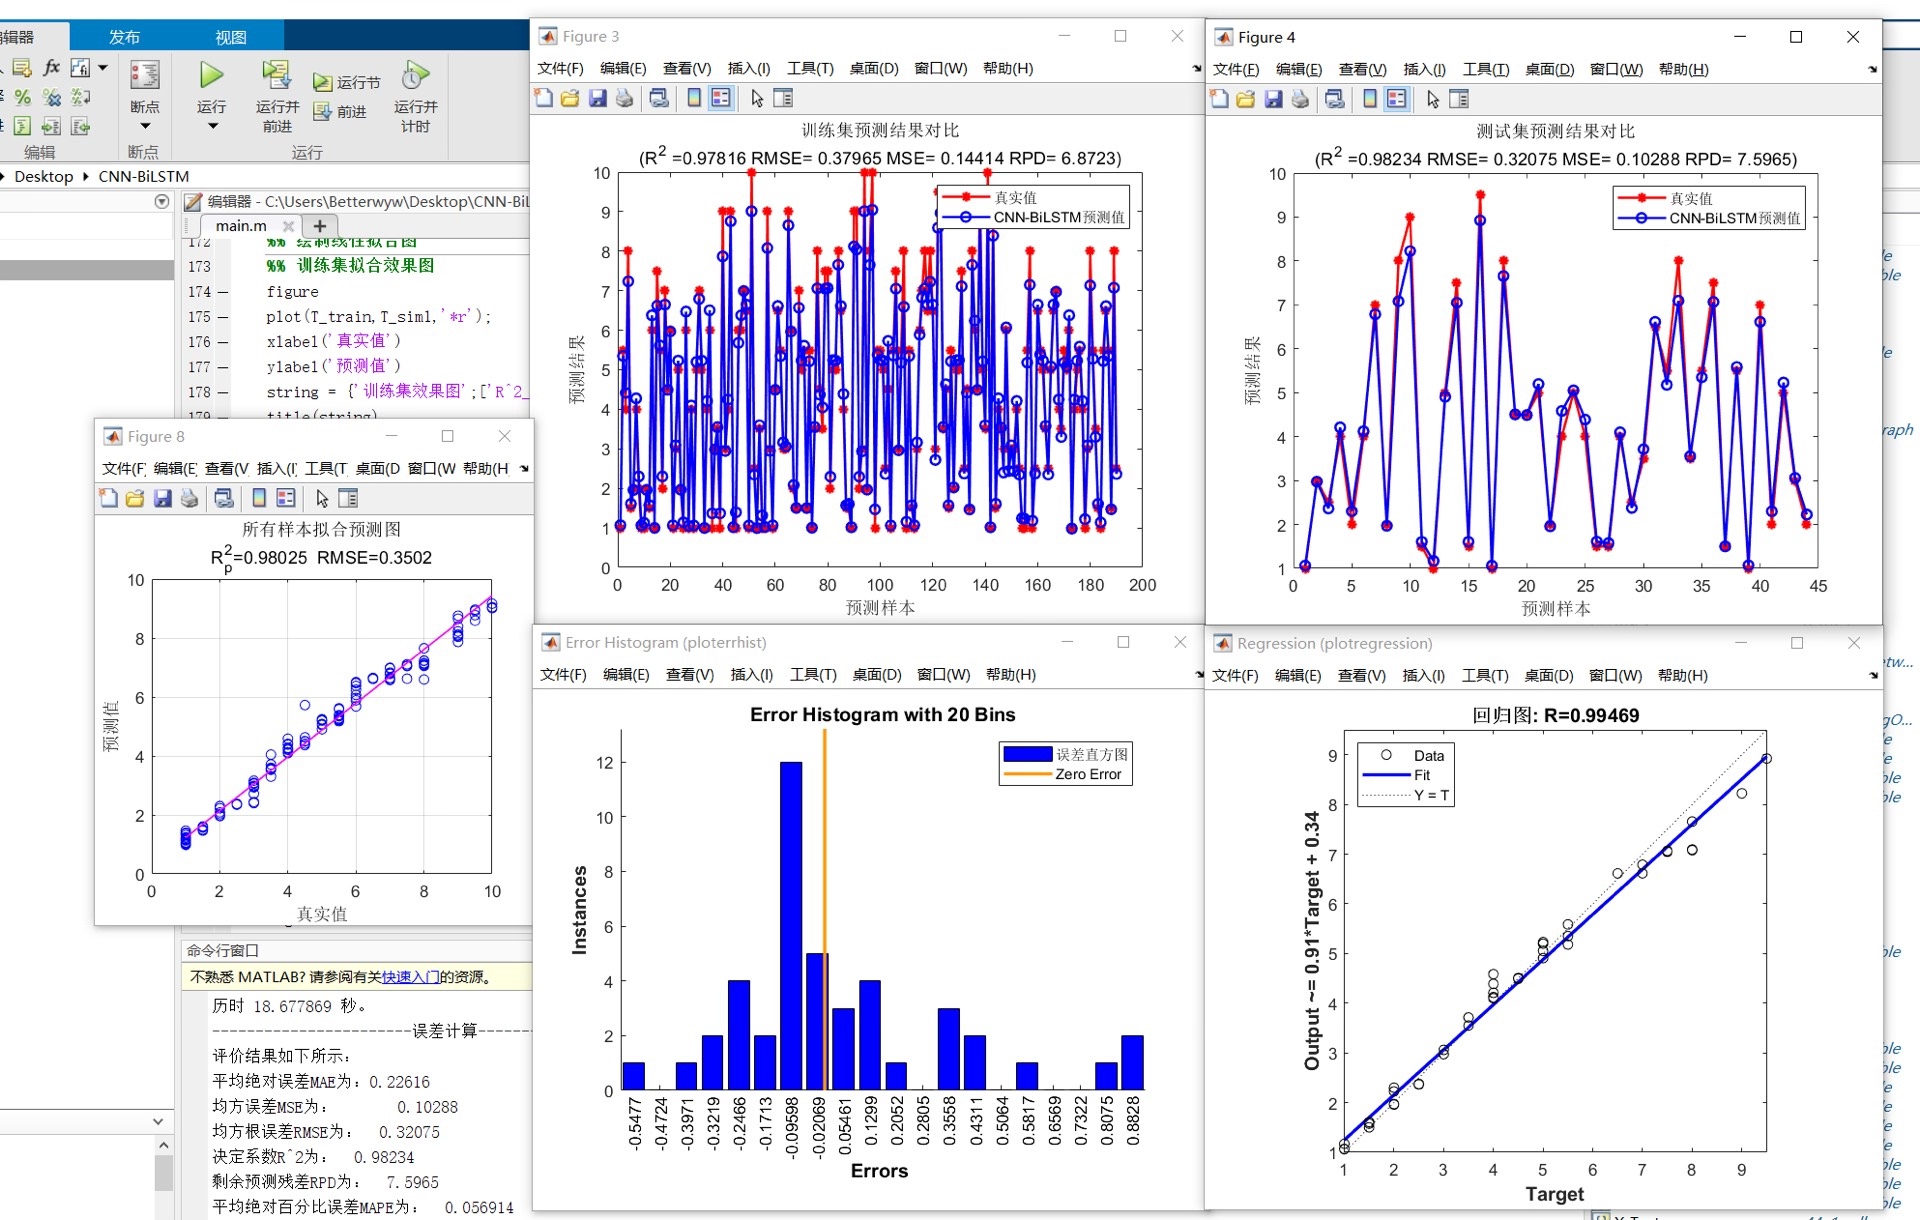Save Figure 3 using the floppy disk icon

tap(598, 98)
